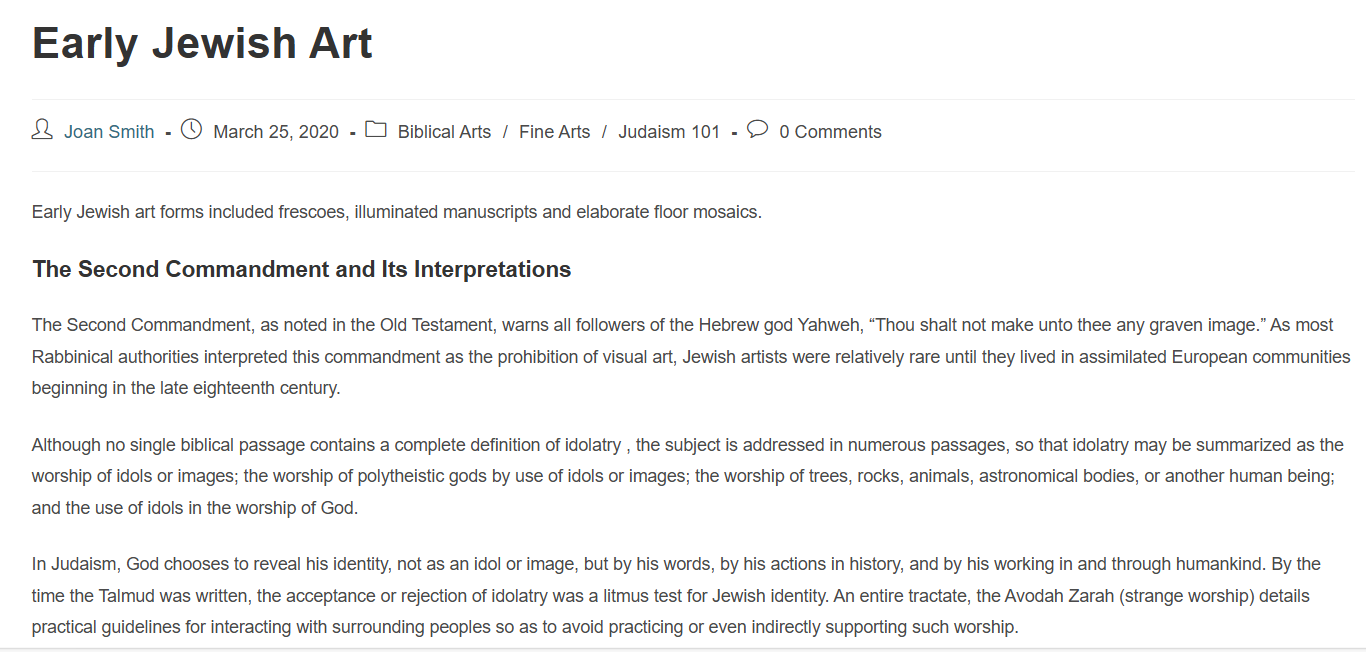This screenshot has height=652, width=1366.
Task: Click the Second Commandment and Its Interpretations heading
Action: click(x=301, y=269)
